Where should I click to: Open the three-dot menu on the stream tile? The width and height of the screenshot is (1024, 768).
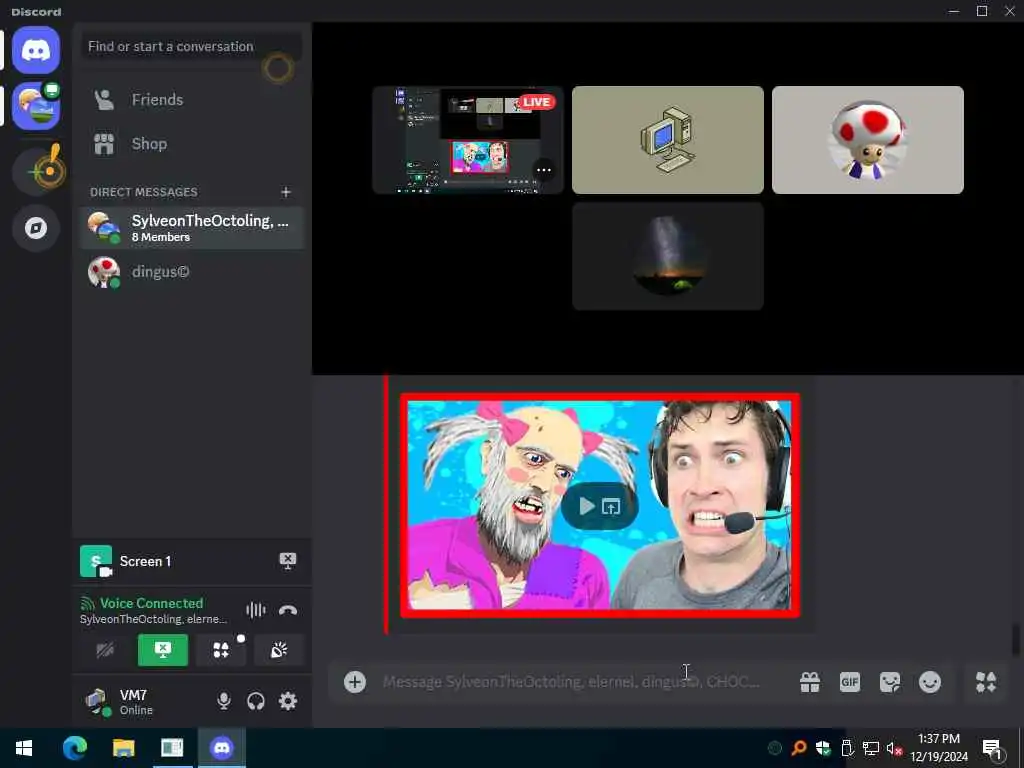click(x=543, y=170)
